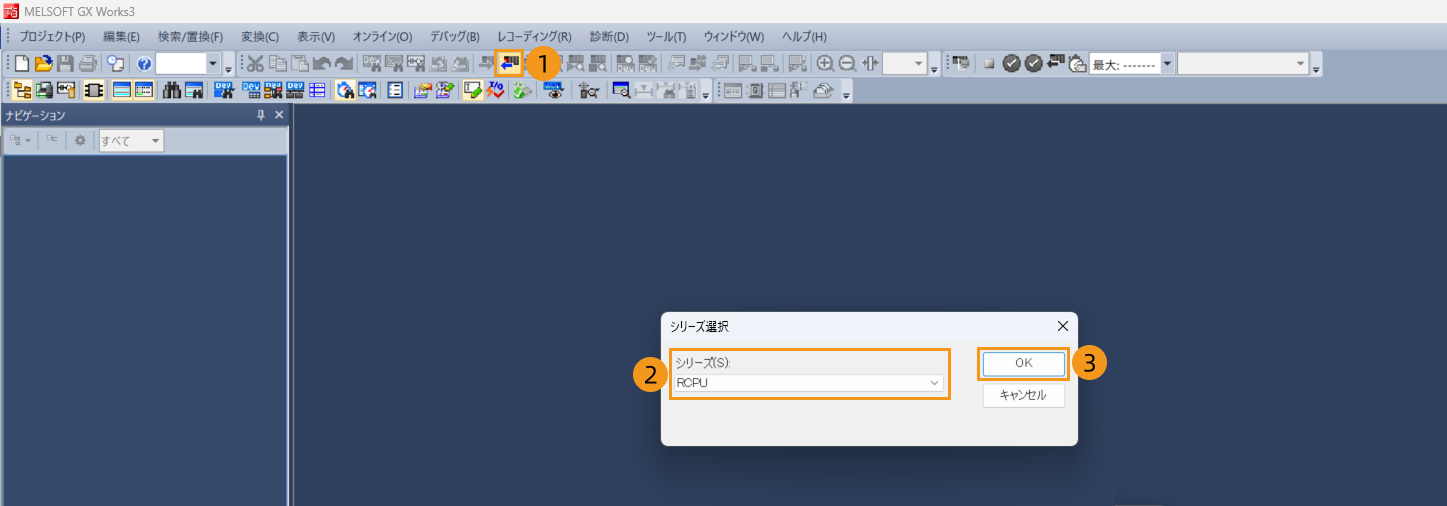Expand toolbar options arrow after wide combo
This screenshot has height=506, width=1447.
1316,69
